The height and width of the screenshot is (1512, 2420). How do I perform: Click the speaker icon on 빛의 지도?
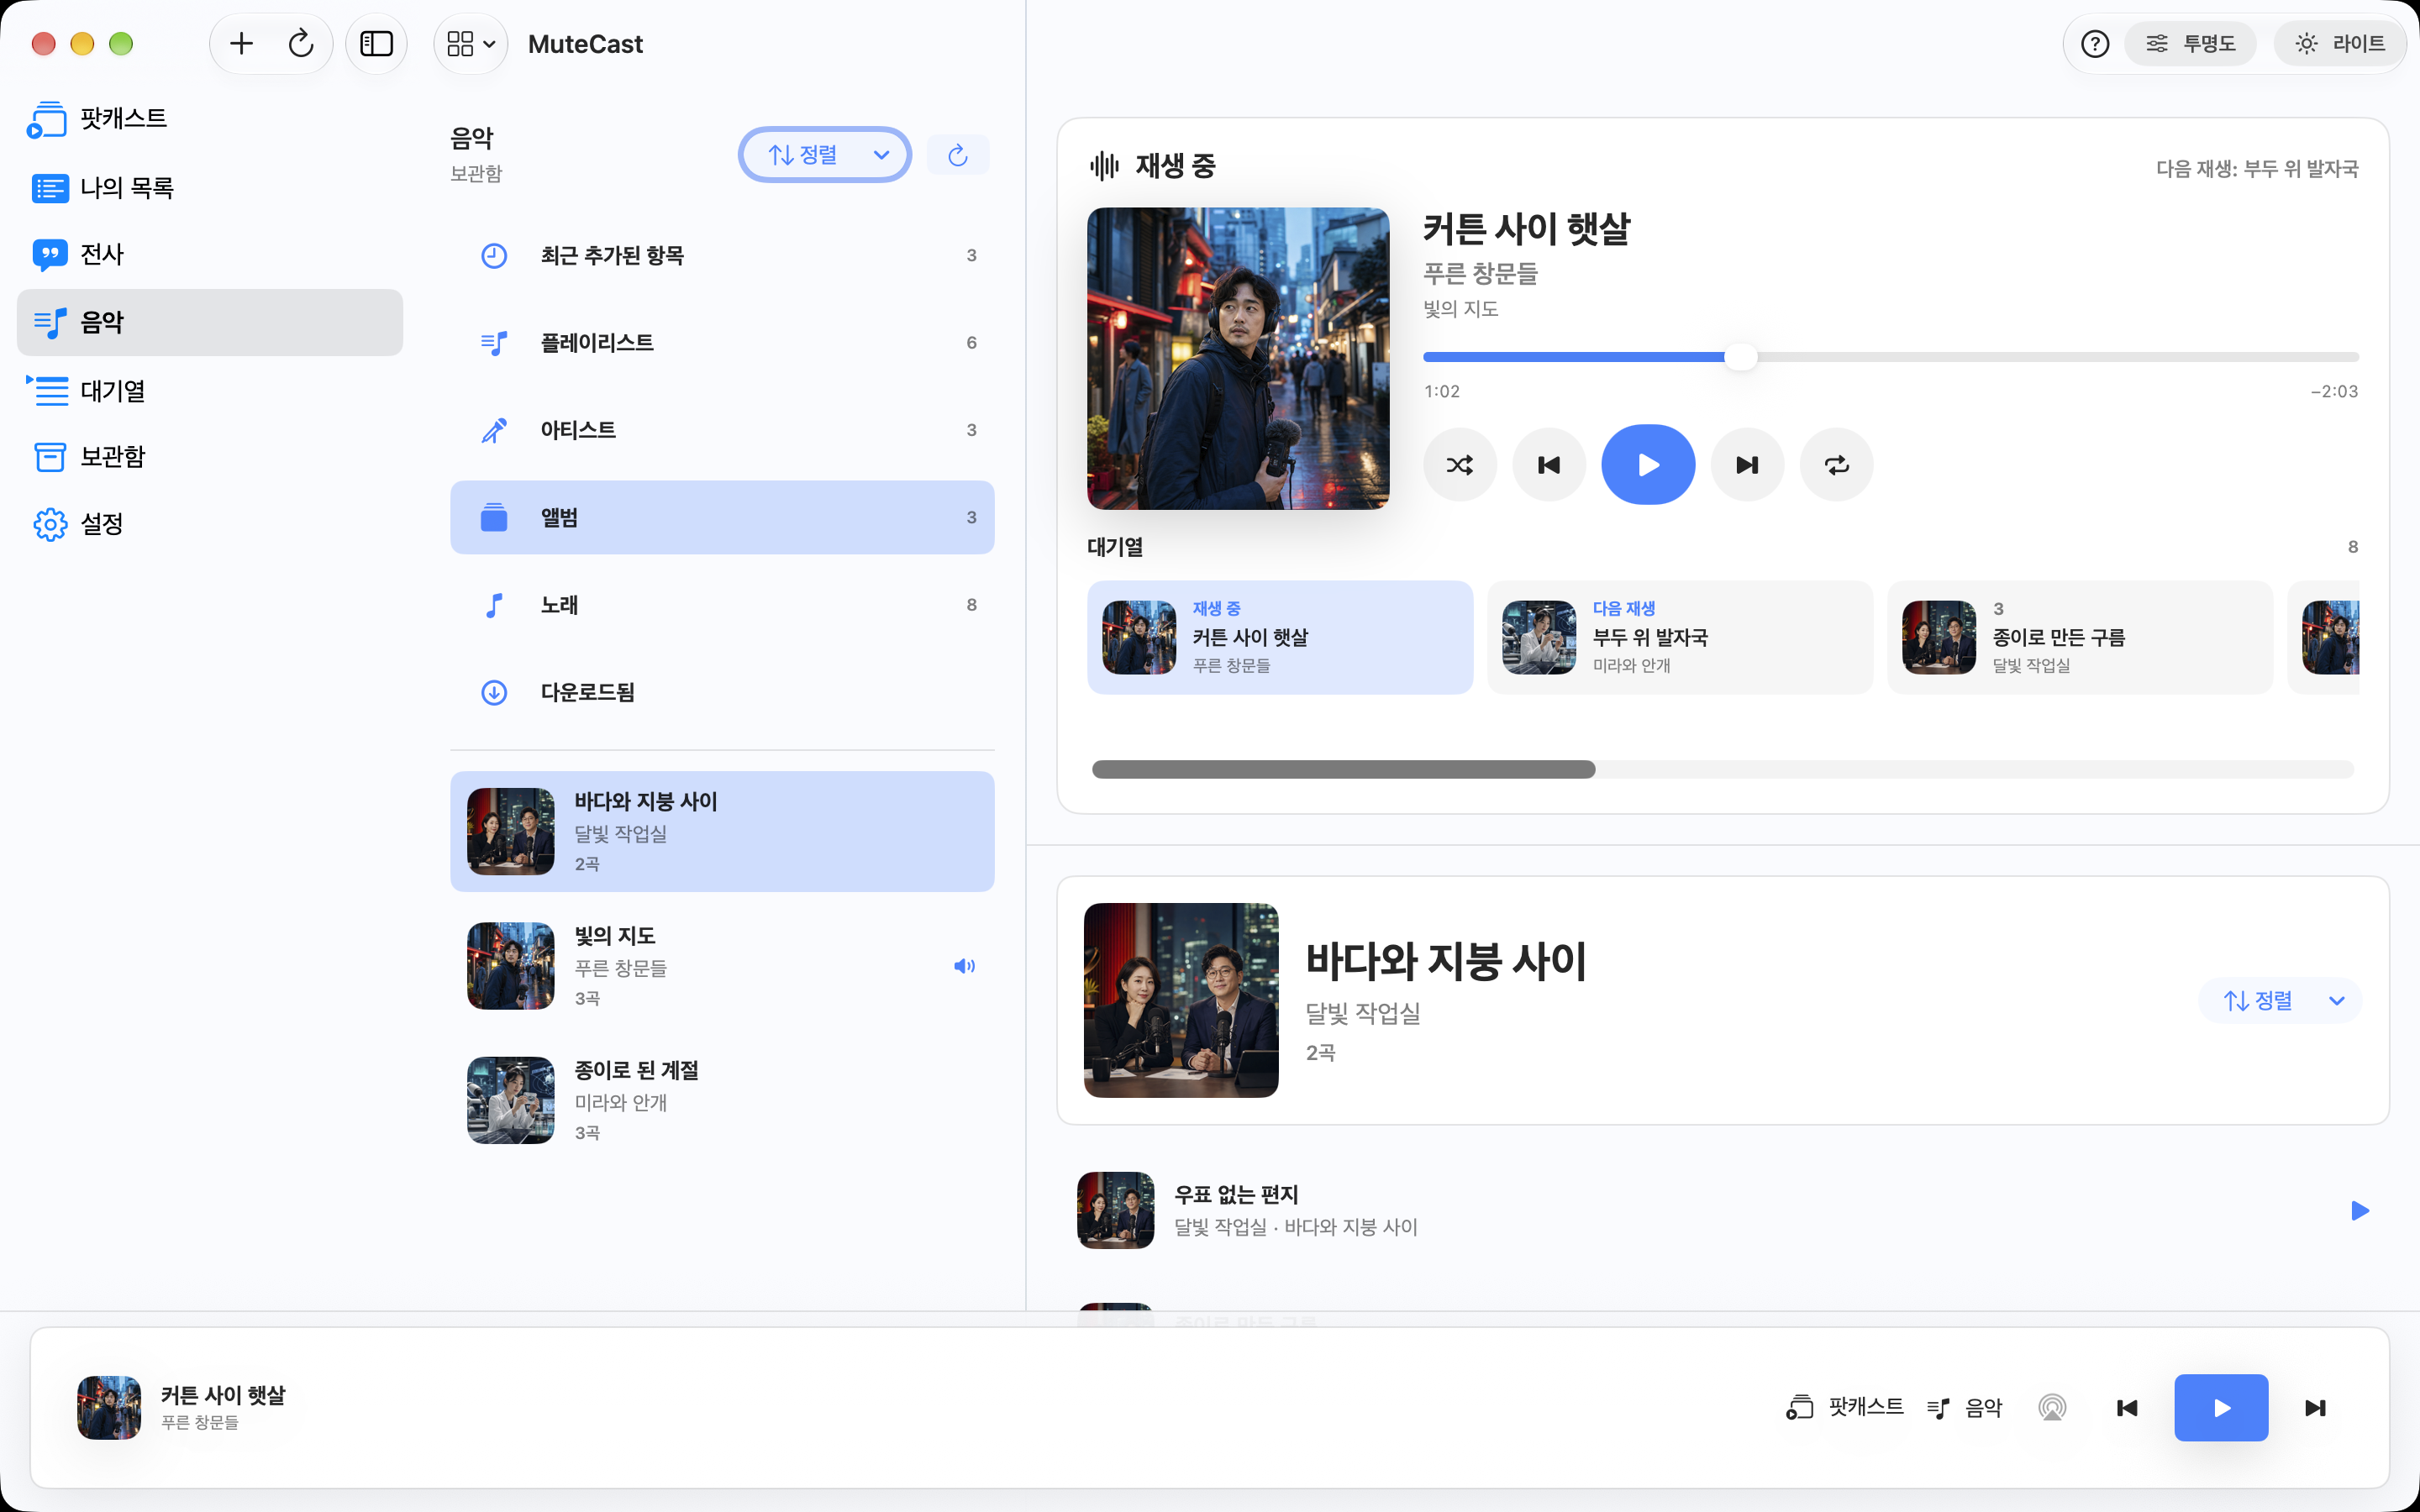pyautogui.click(x=964, y=966)
